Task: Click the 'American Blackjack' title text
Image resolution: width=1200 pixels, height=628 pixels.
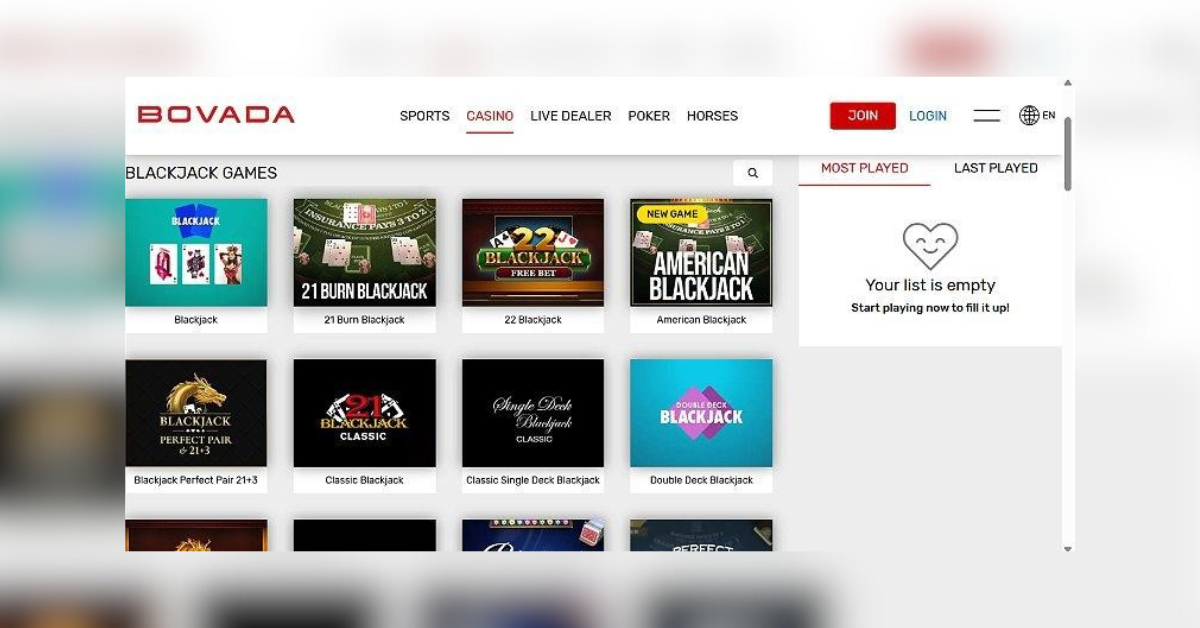Action: [x=701, y=320]
